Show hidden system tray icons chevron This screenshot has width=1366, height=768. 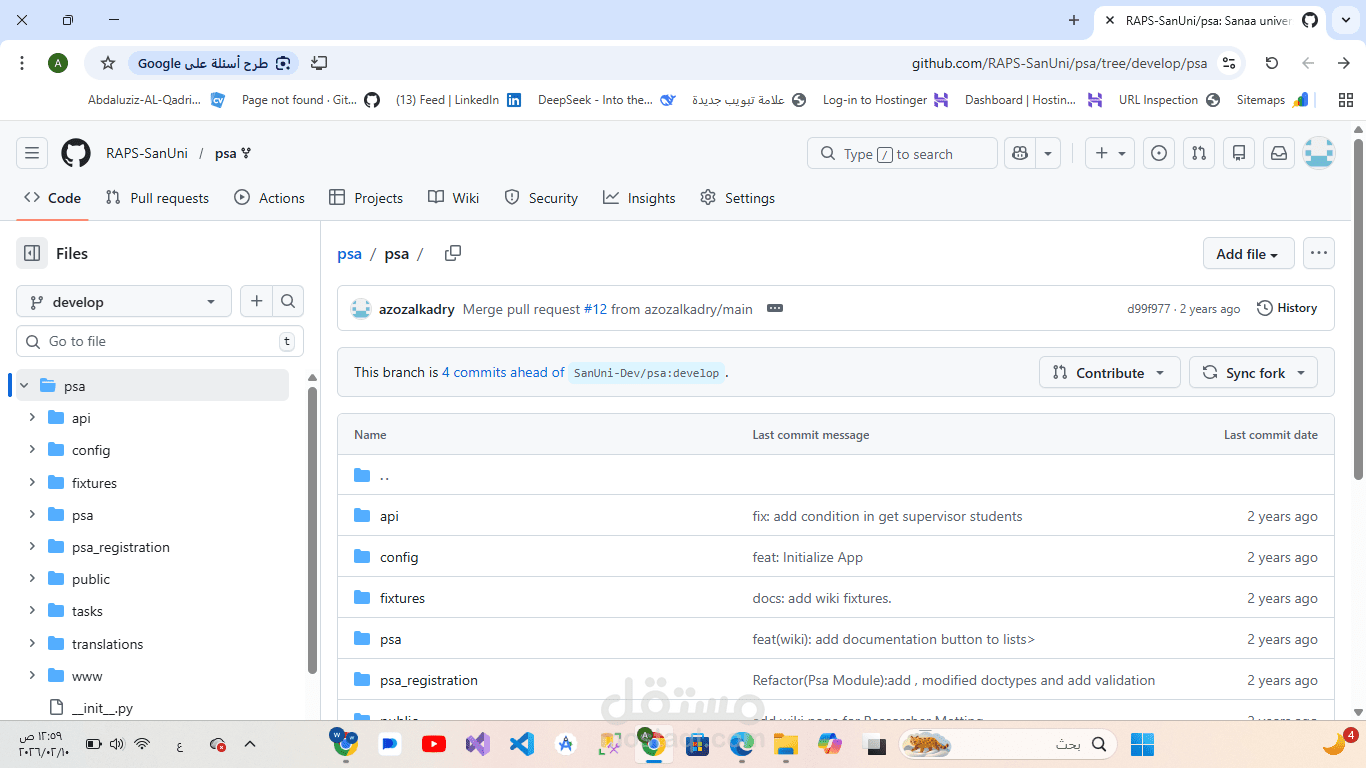pos(250,744)
